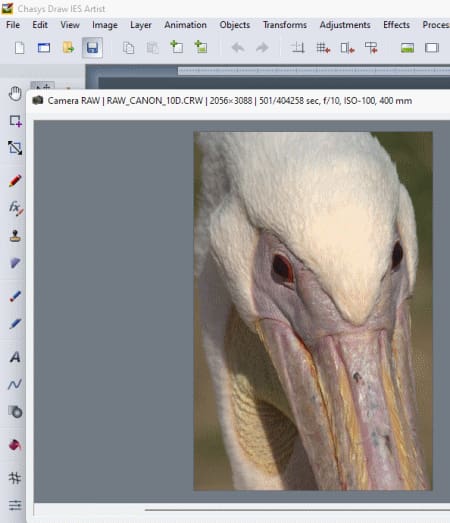Click the add new layer icon
Image resolution: width=450 pixels, height=523 pixels.
(x=176, y=47)
